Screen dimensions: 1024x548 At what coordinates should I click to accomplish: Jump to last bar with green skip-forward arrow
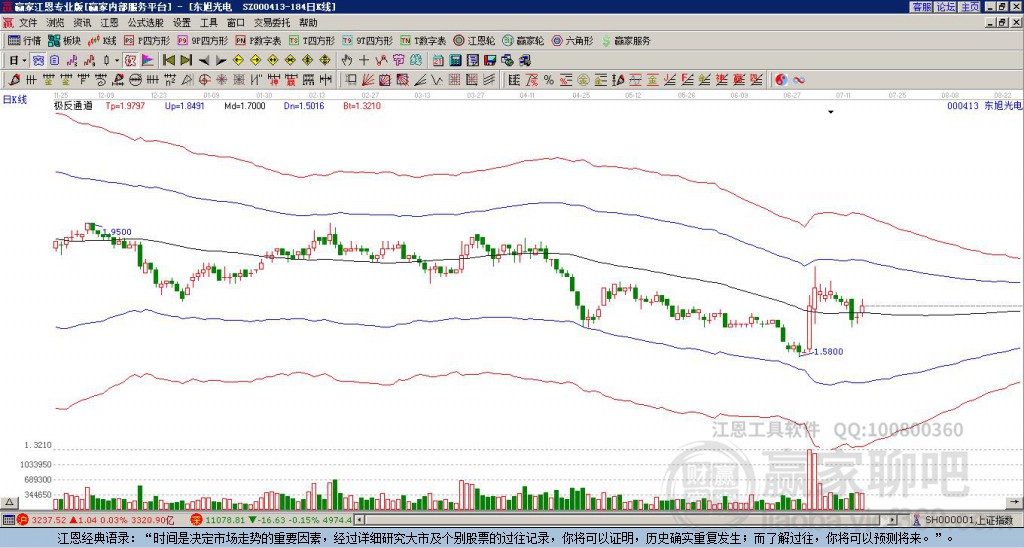click(x=186, y=61)
